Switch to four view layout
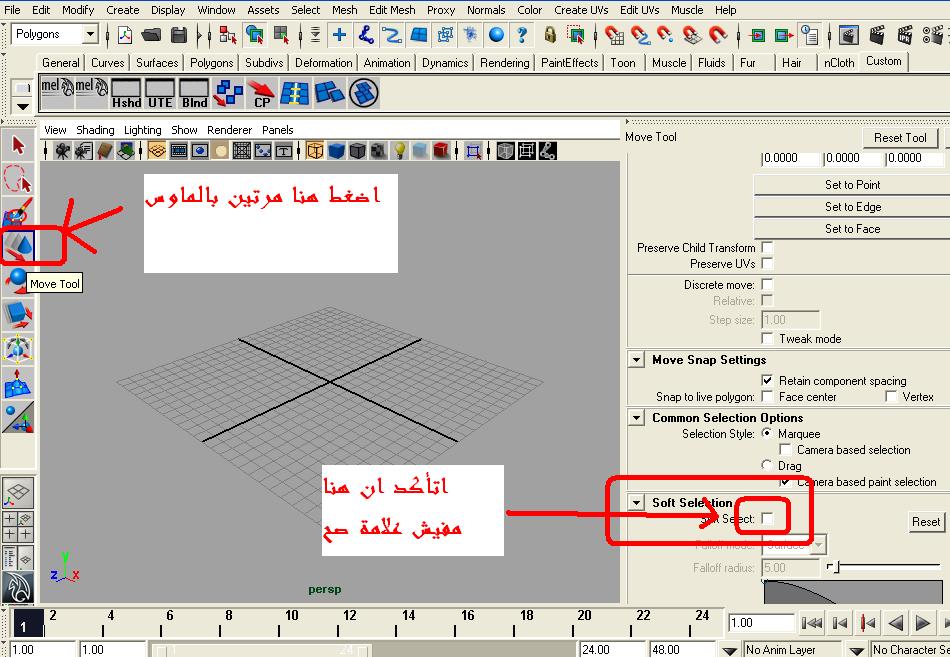 [18, 526]
